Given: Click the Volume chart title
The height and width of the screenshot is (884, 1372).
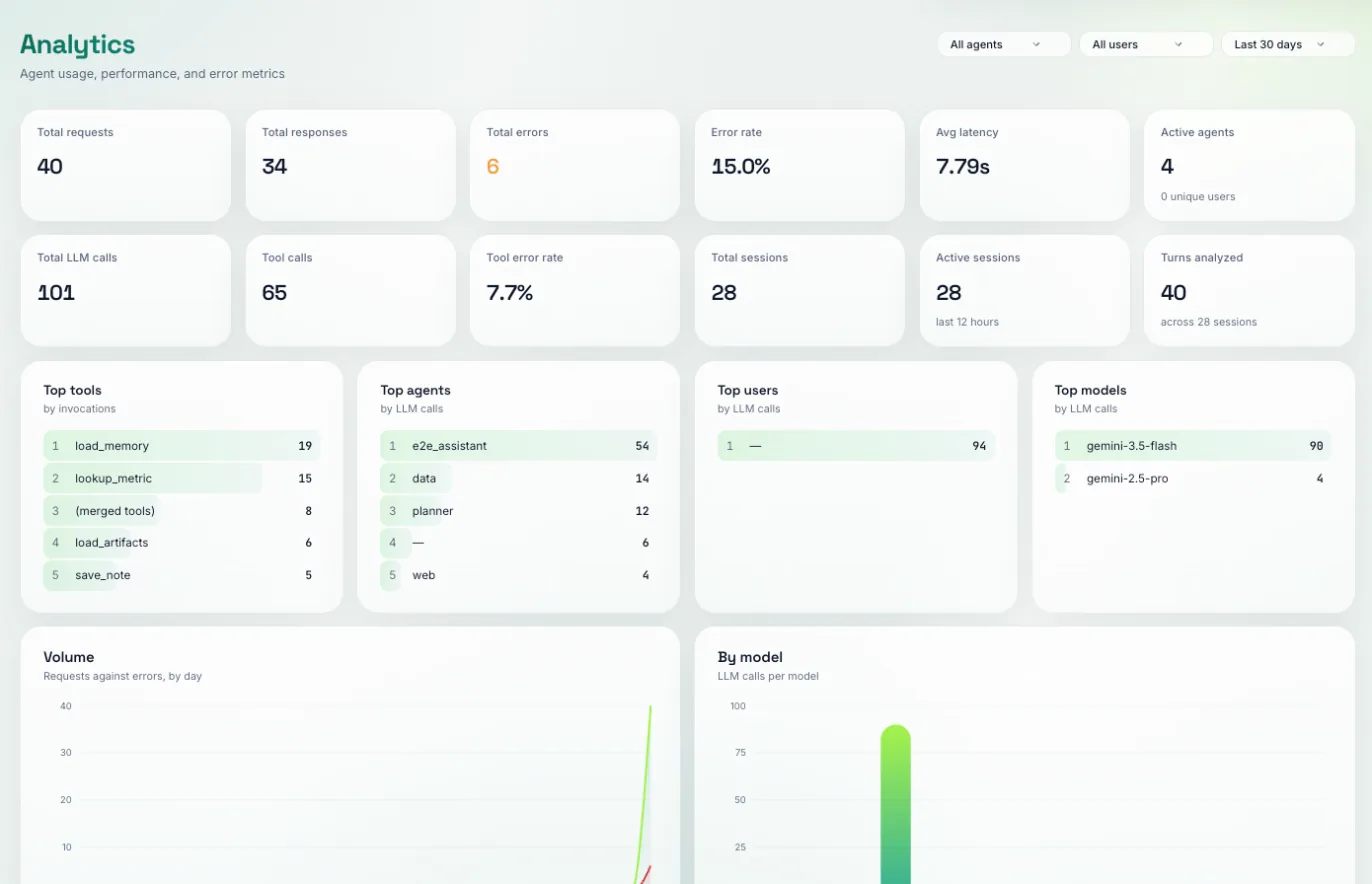Looking at the screenshot, I should coord(69,657).
